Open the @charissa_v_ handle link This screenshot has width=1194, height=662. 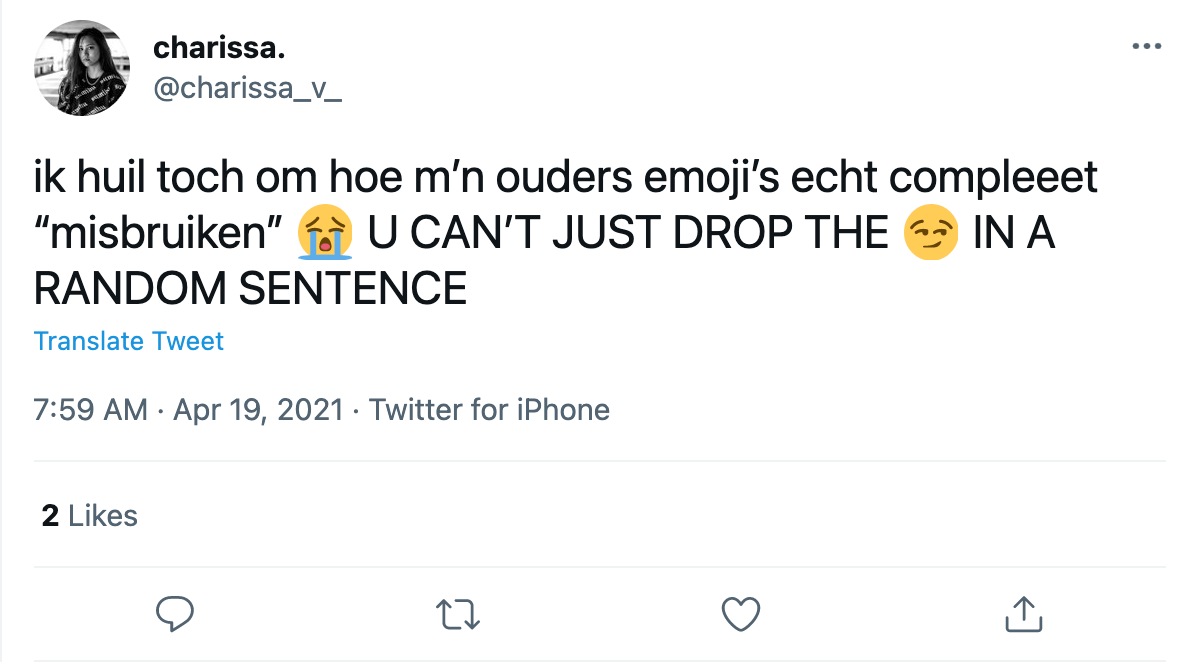(247, 88)
